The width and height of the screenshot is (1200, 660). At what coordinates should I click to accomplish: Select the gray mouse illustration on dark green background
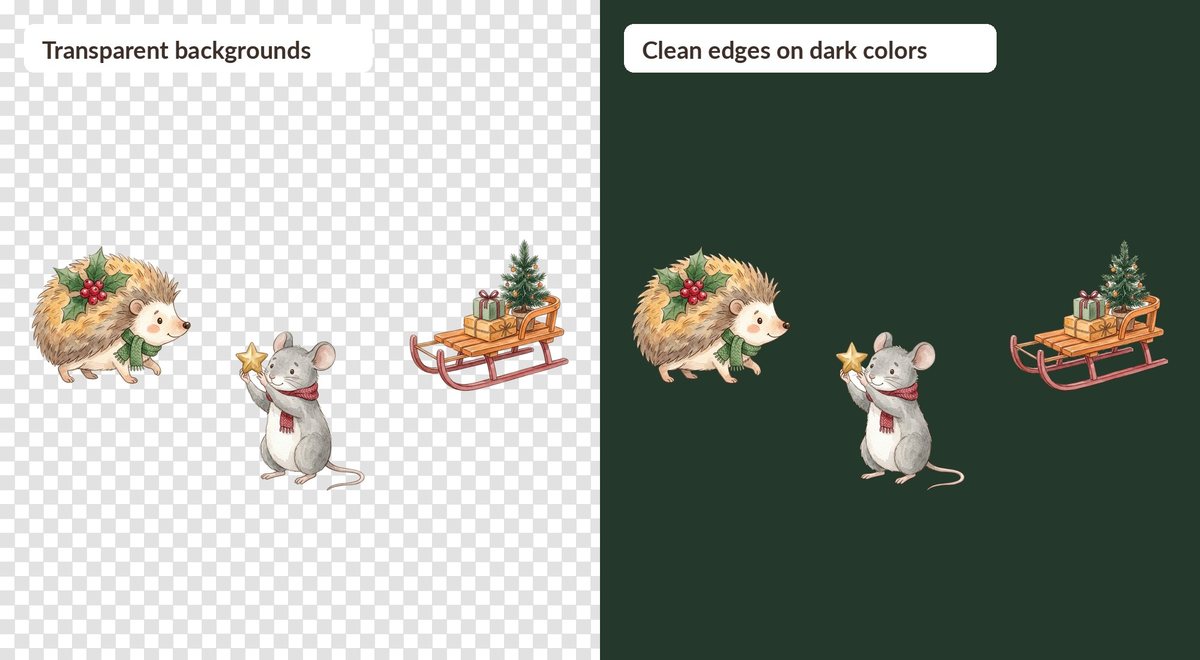(899, 411)
